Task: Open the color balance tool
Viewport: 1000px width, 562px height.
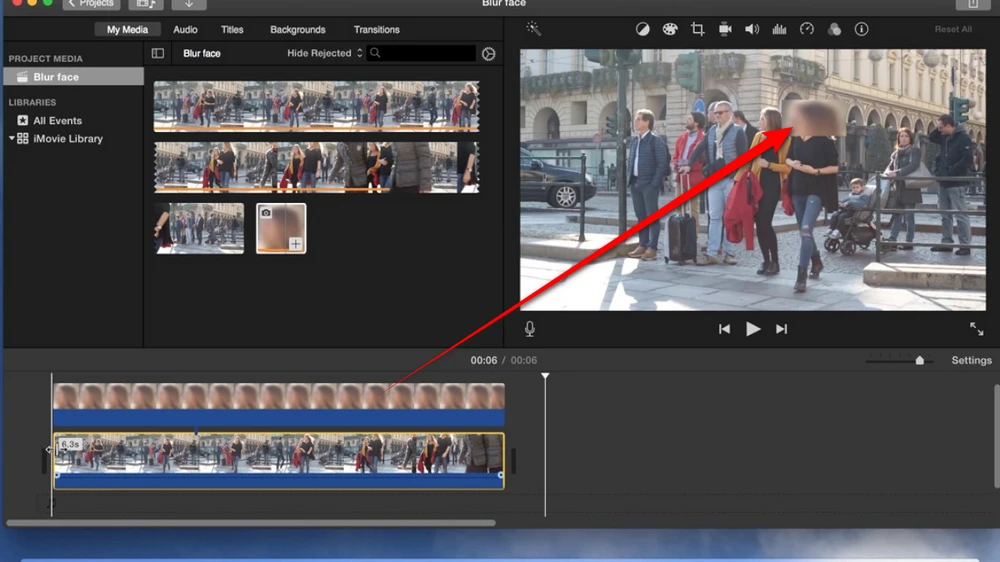Action: [x=643, y=29]
